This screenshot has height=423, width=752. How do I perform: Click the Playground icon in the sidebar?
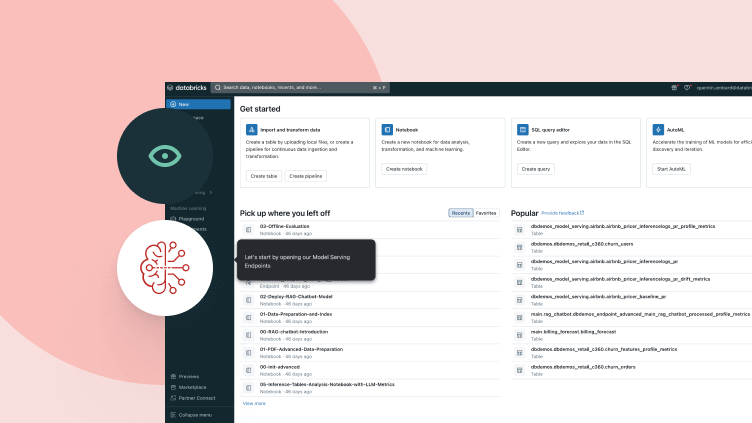[173, 219]
